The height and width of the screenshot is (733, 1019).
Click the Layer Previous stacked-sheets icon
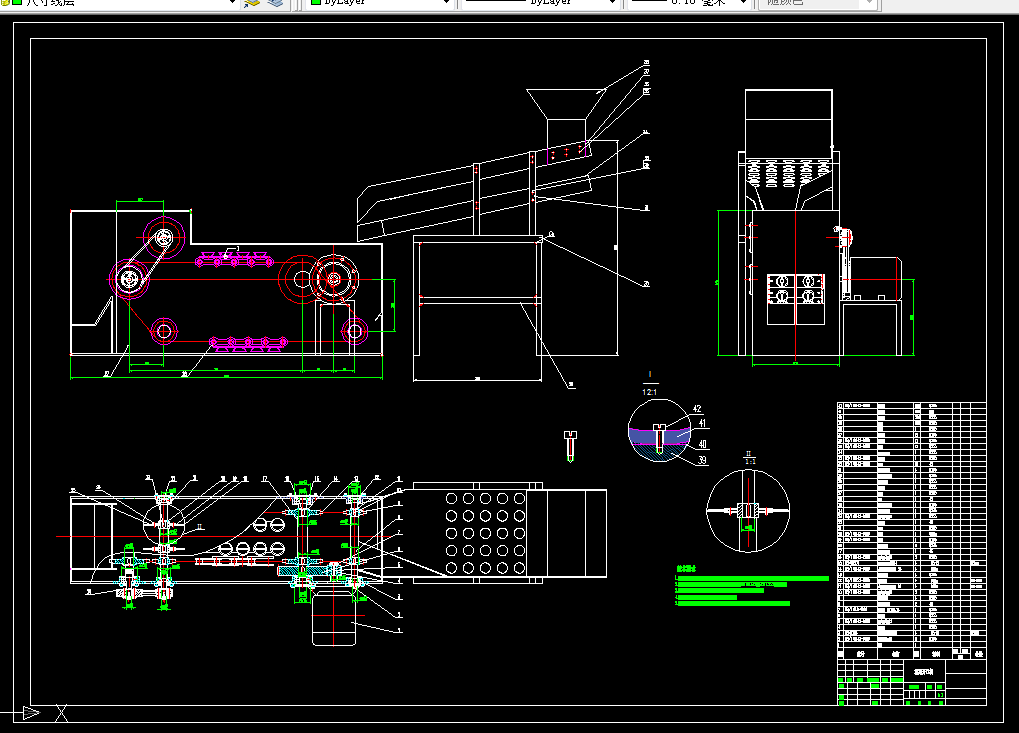pyautogui.click(x=276, y=3)
